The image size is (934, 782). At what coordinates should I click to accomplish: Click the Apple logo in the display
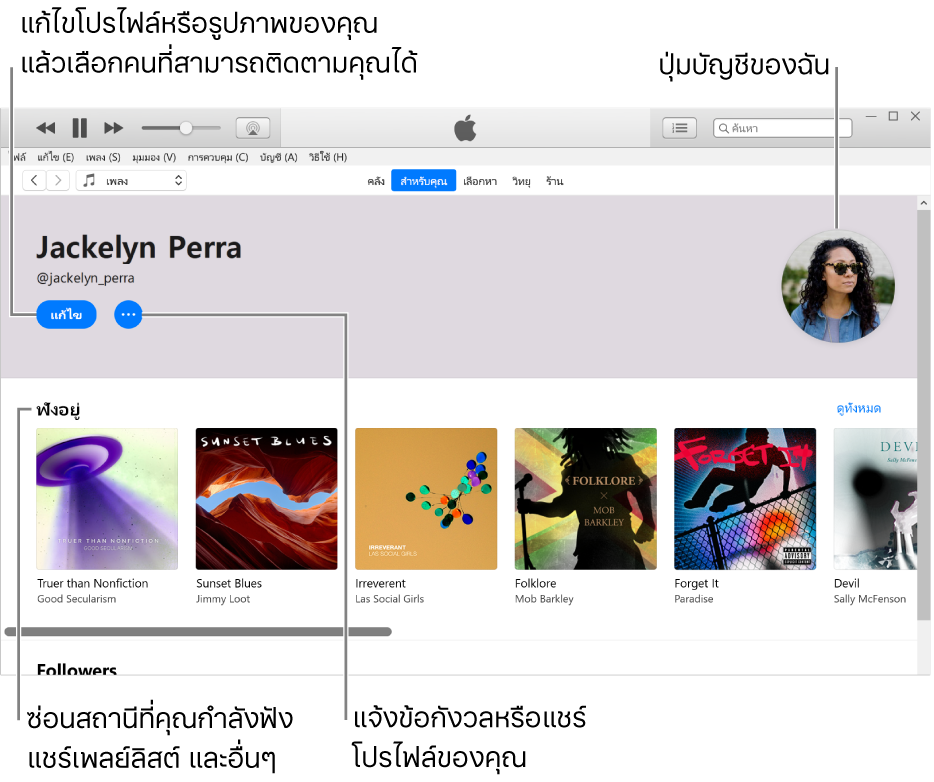tap(465, 127)
